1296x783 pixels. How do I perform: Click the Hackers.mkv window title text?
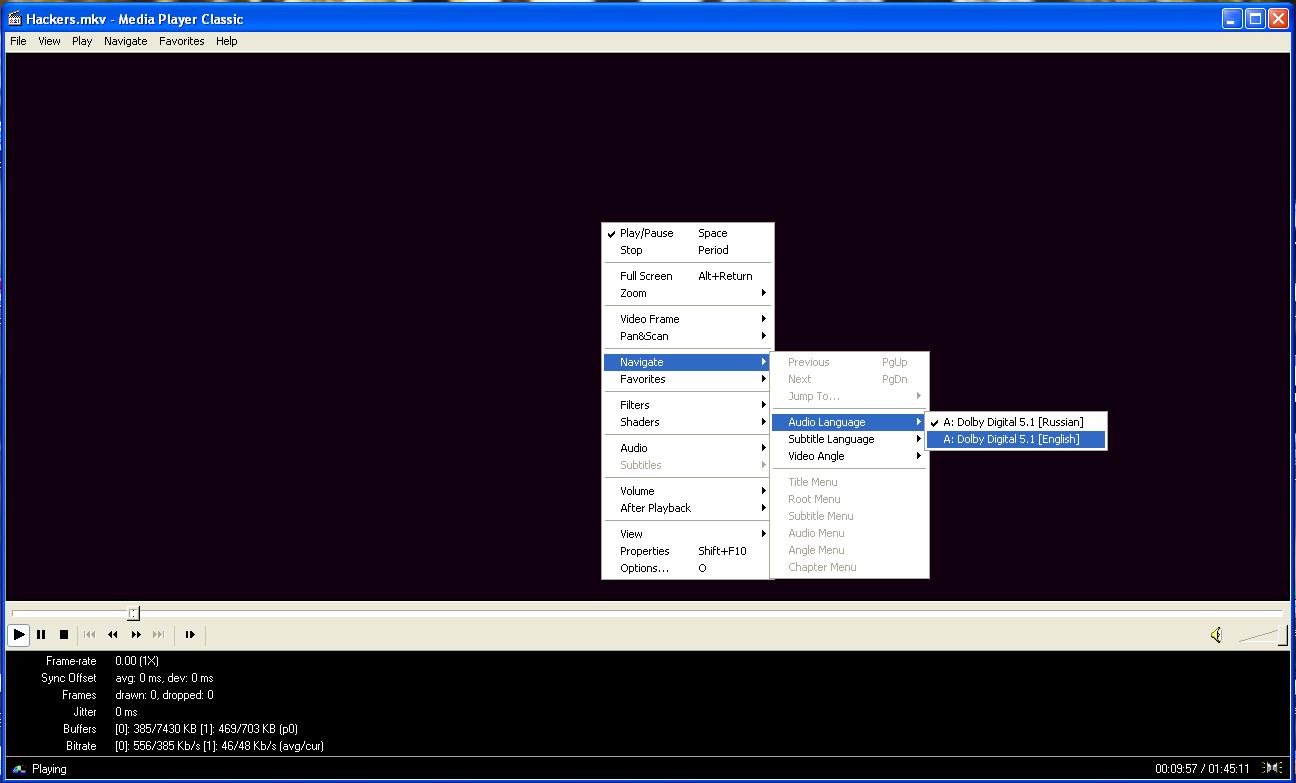pyautogui.click(x=135, y=19)
